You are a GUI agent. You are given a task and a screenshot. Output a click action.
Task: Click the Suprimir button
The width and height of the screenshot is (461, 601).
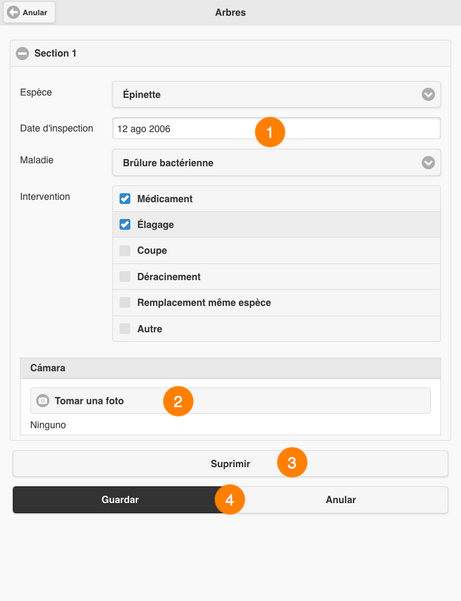tap(230, 464)
